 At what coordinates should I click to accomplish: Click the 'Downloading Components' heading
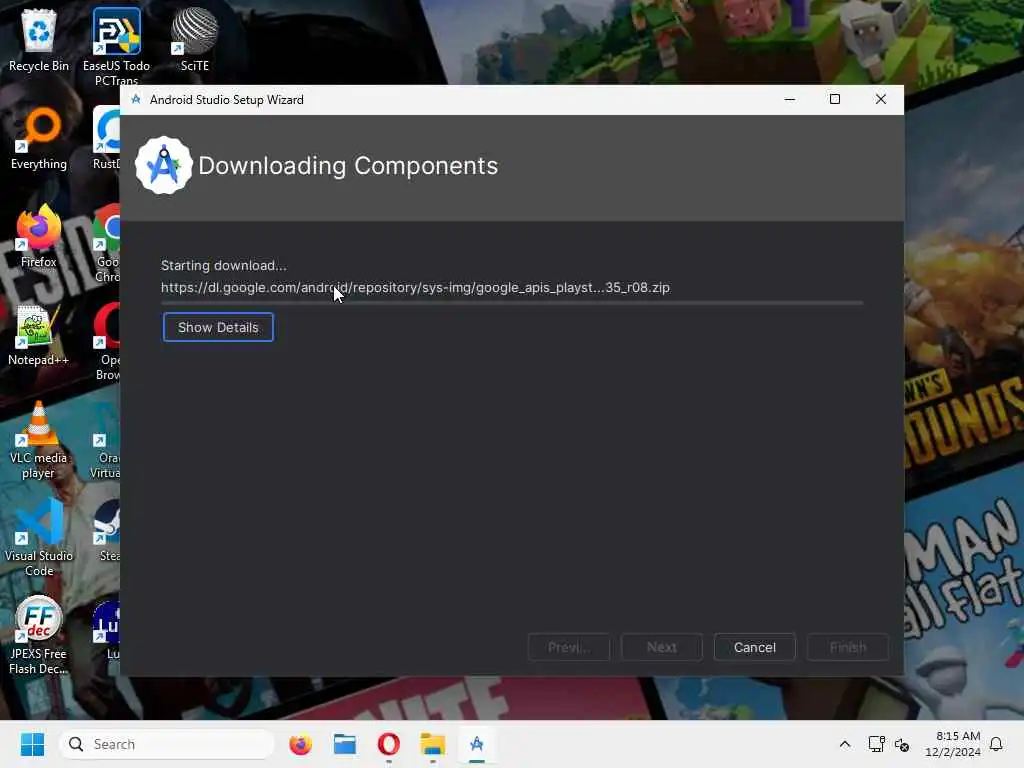(x=348, y=166)
